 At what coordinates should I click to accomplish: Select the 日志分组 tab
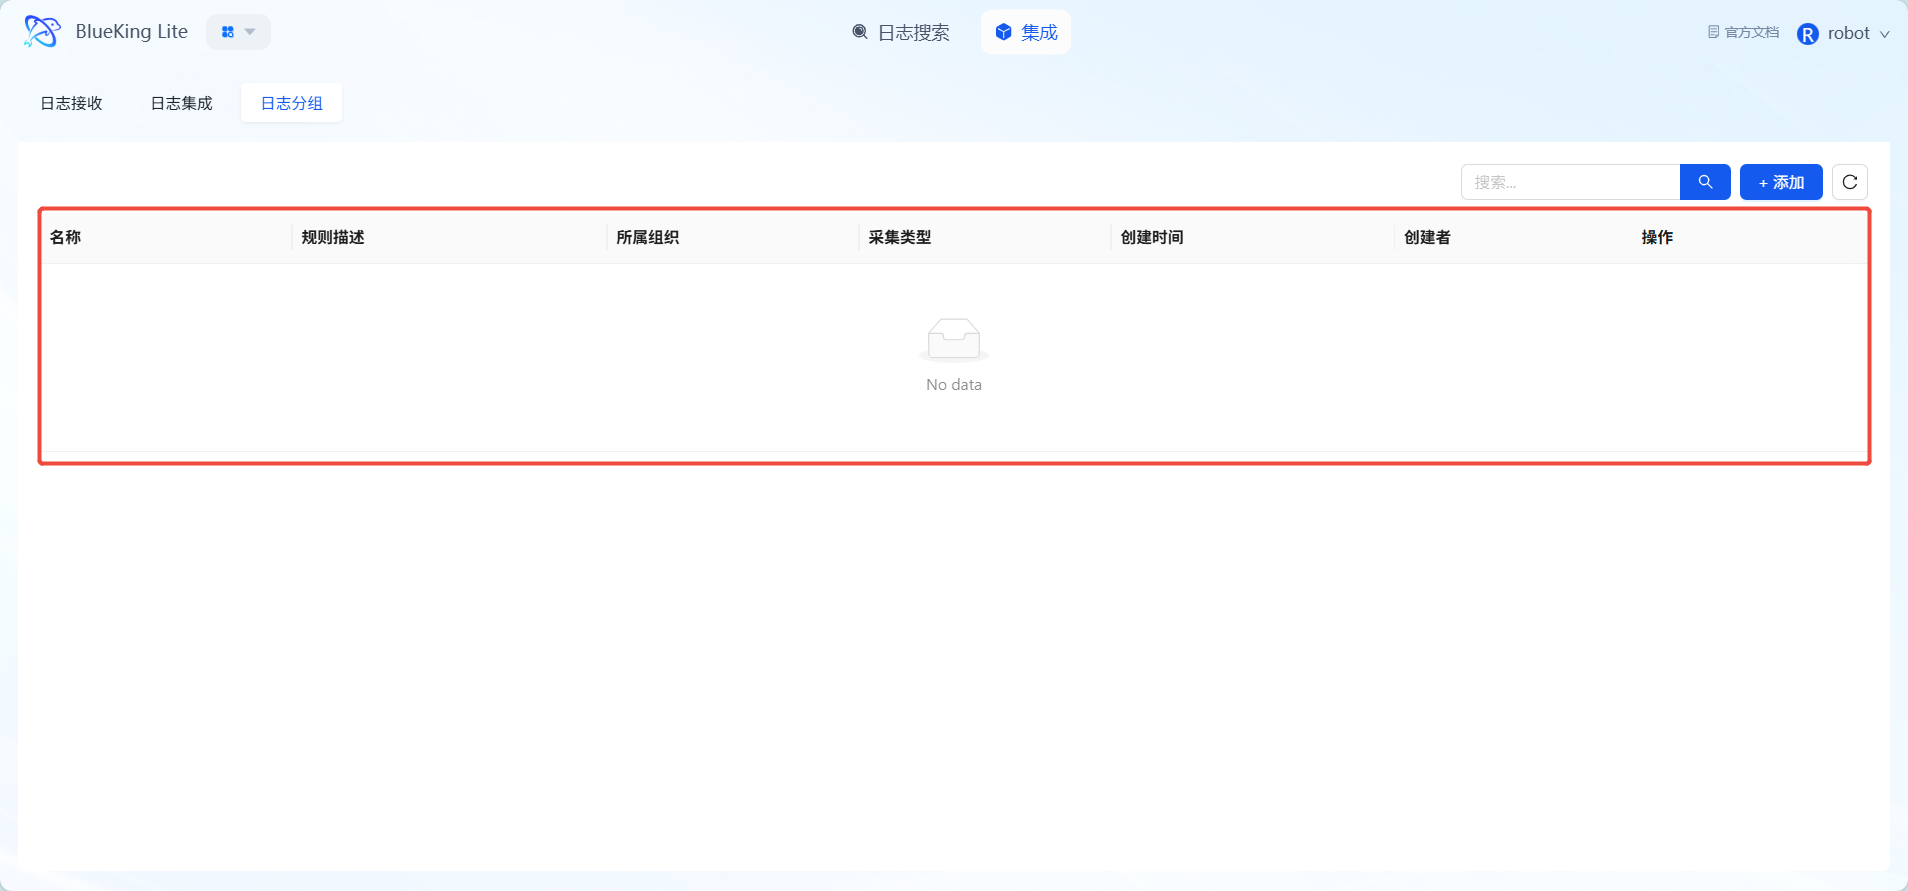click(x=291, y=103)
